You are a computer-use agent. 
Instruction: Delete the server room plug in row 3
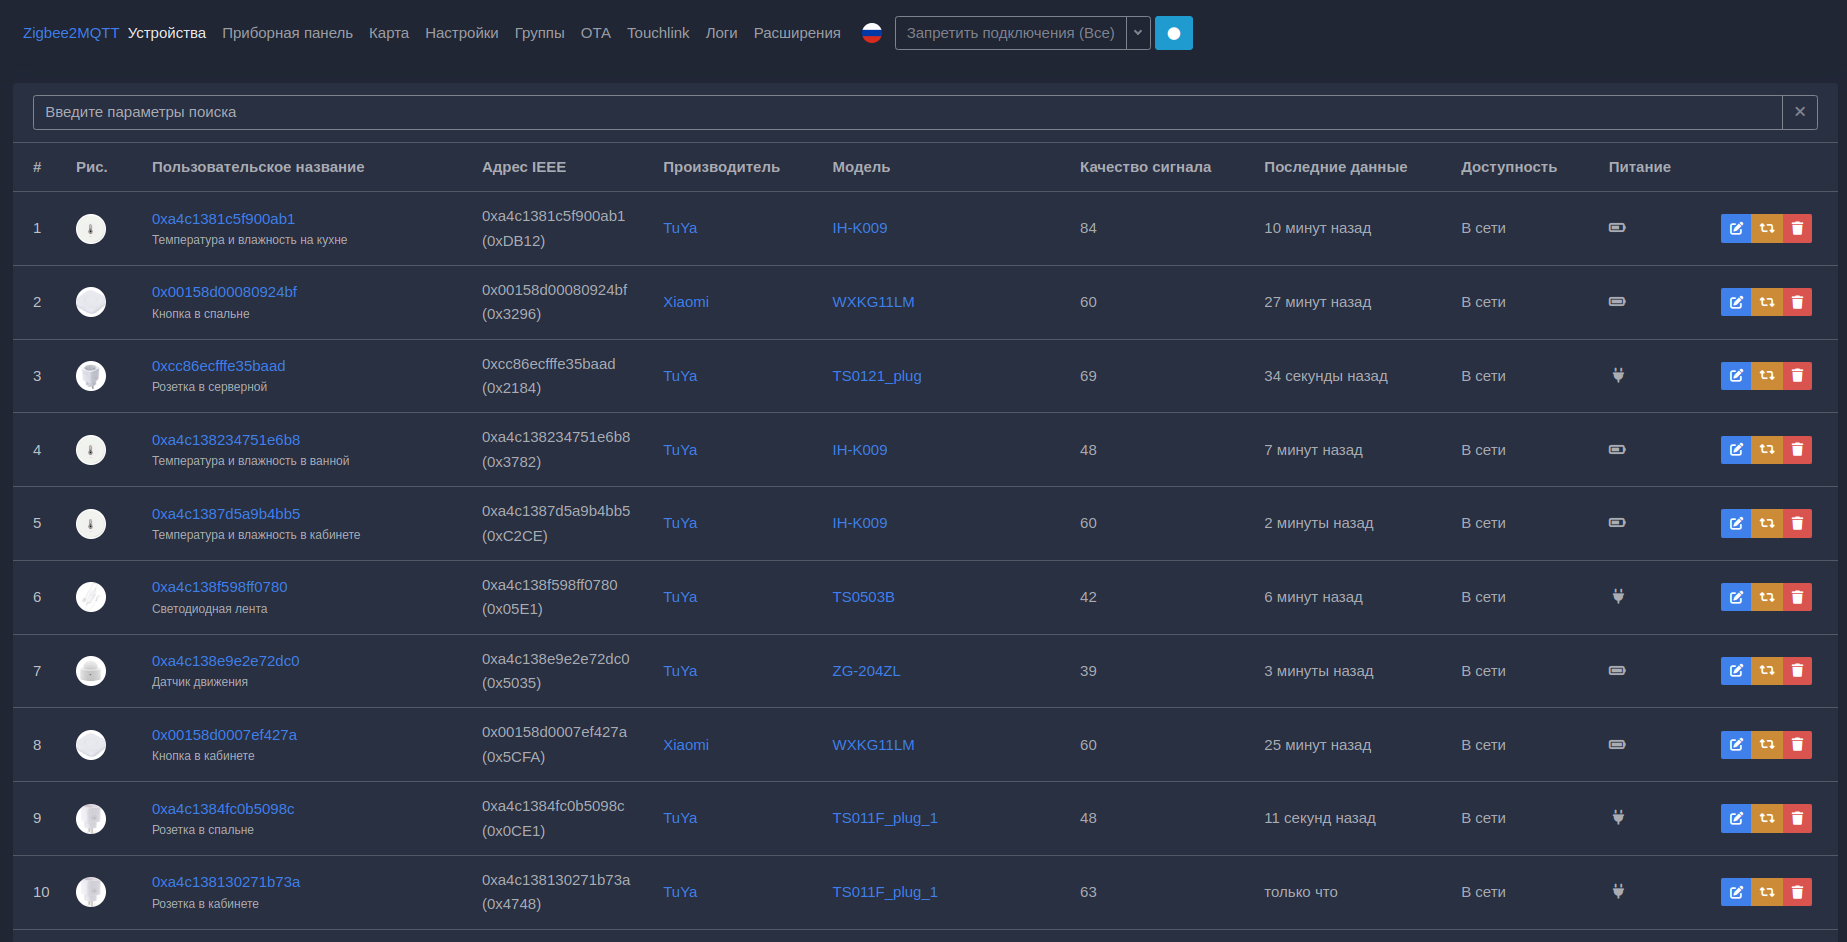pyautogui.click(x=1797, y=376)
